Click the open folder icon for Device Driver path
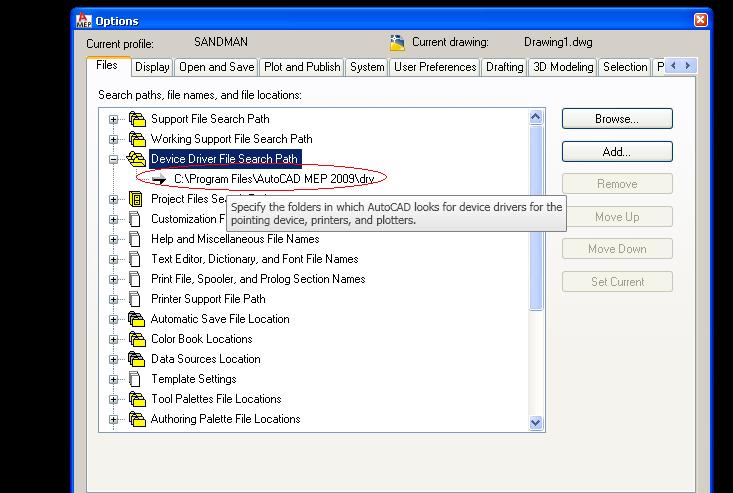 click(x=137, y=159)
